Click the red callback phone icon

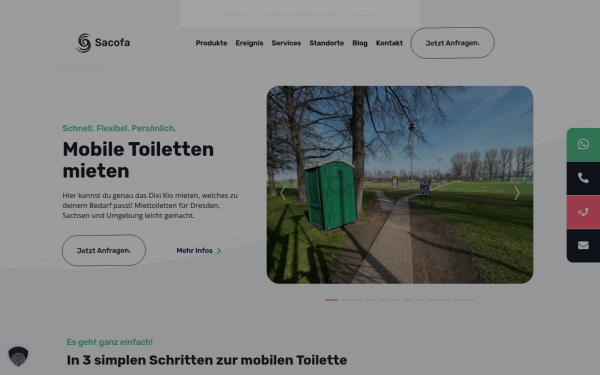coord(583,212)
